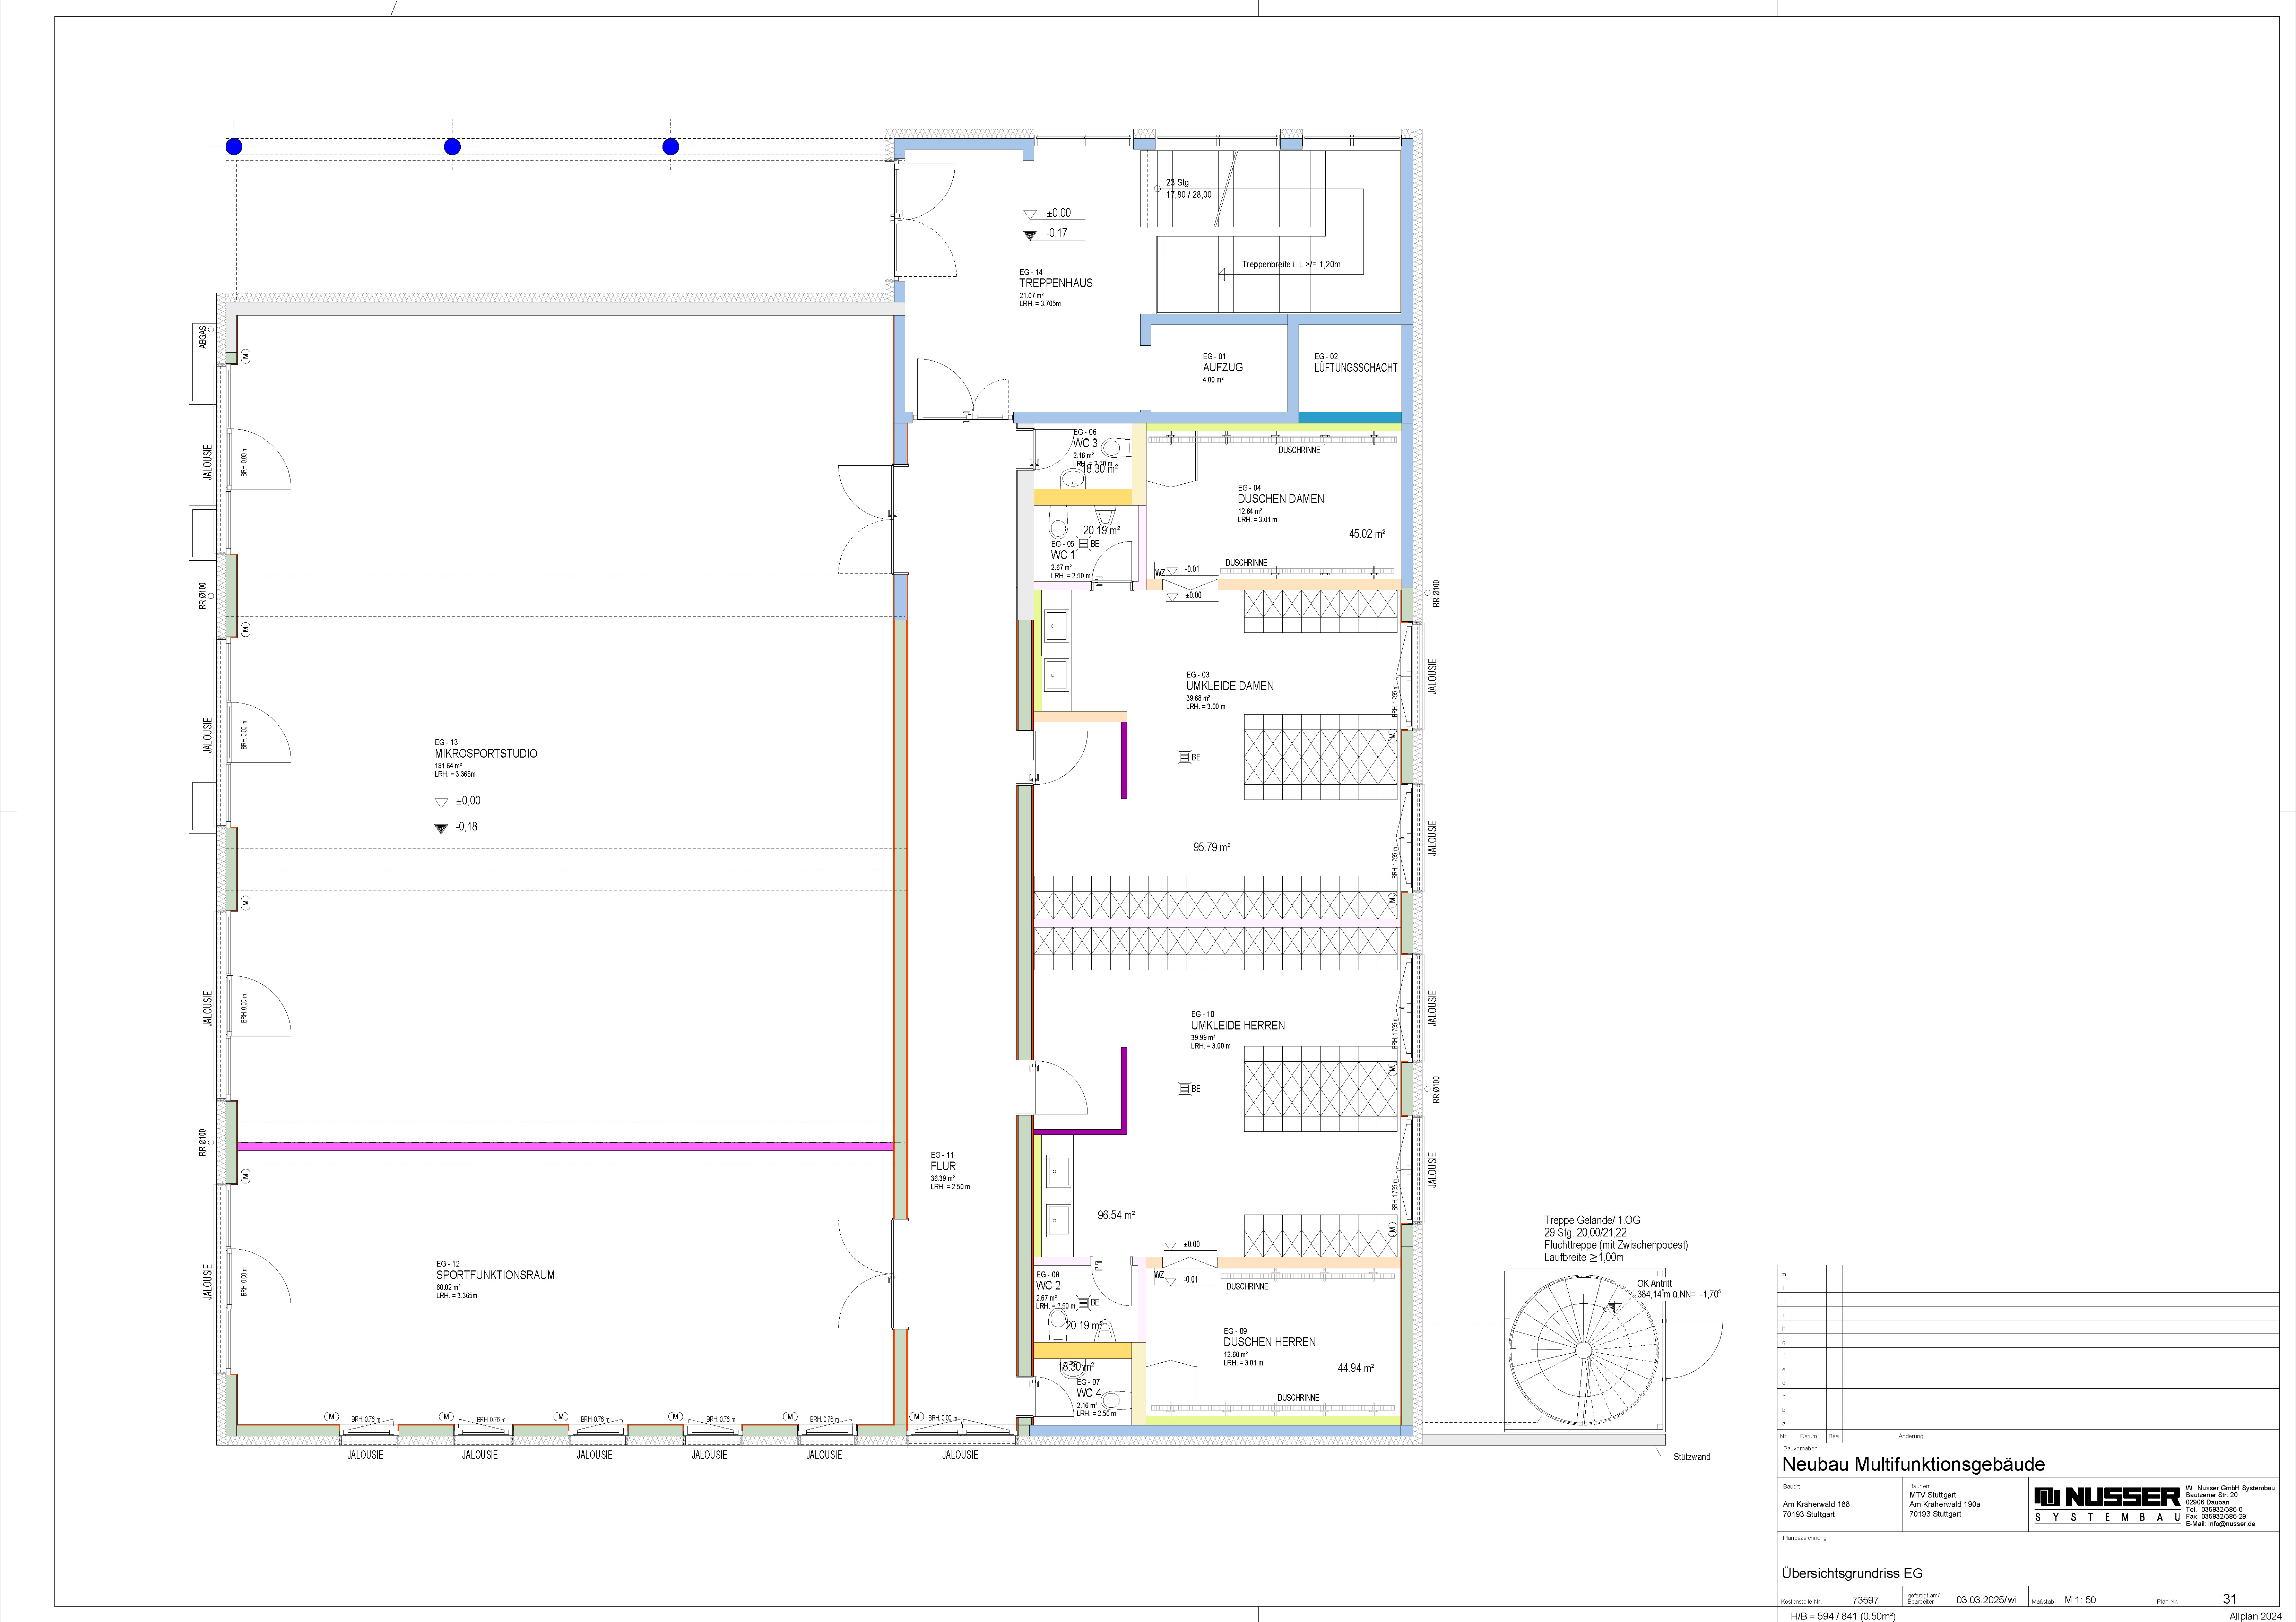Screen dimensions: 2296x1622
Task: Click the 'Am Kräherwald 188' Bauort address
Action: point(1816,1504)
